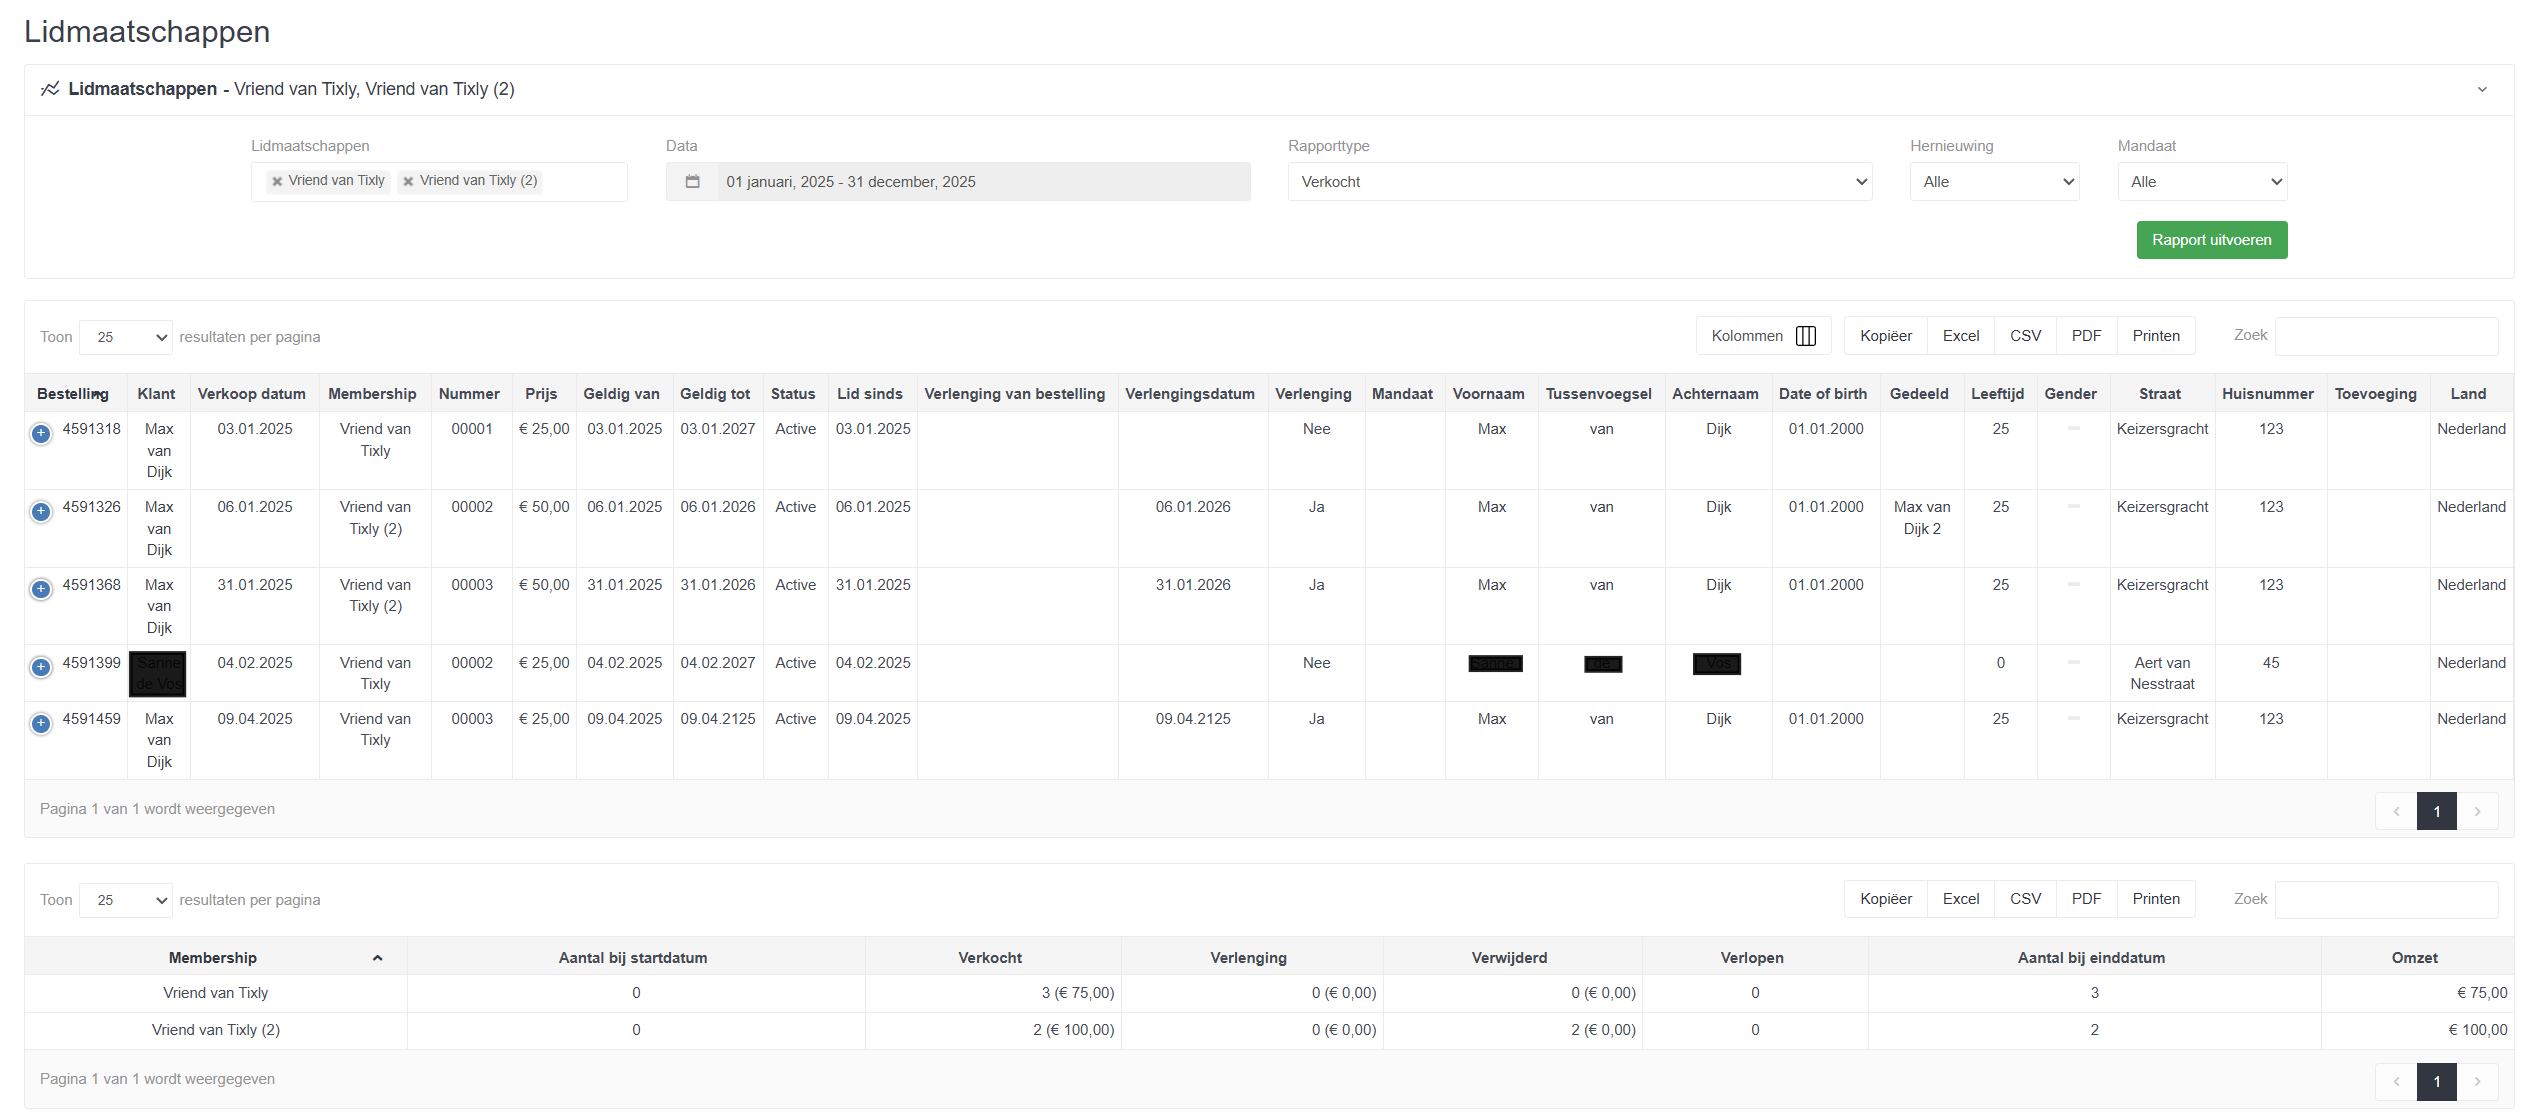2526x1112 pixels.
Task: Expand row details for order 4591326
Action: [x=41, y=511]
